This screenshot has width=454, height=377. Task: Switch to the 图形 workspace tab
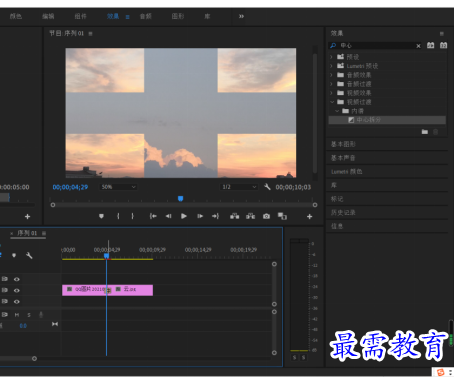pos(178,16)
